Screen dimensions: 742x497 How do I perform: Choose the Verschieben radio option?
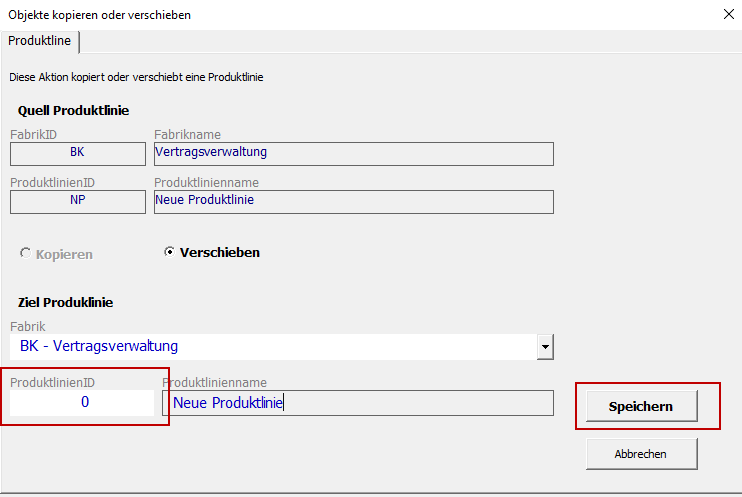[170, 252]
